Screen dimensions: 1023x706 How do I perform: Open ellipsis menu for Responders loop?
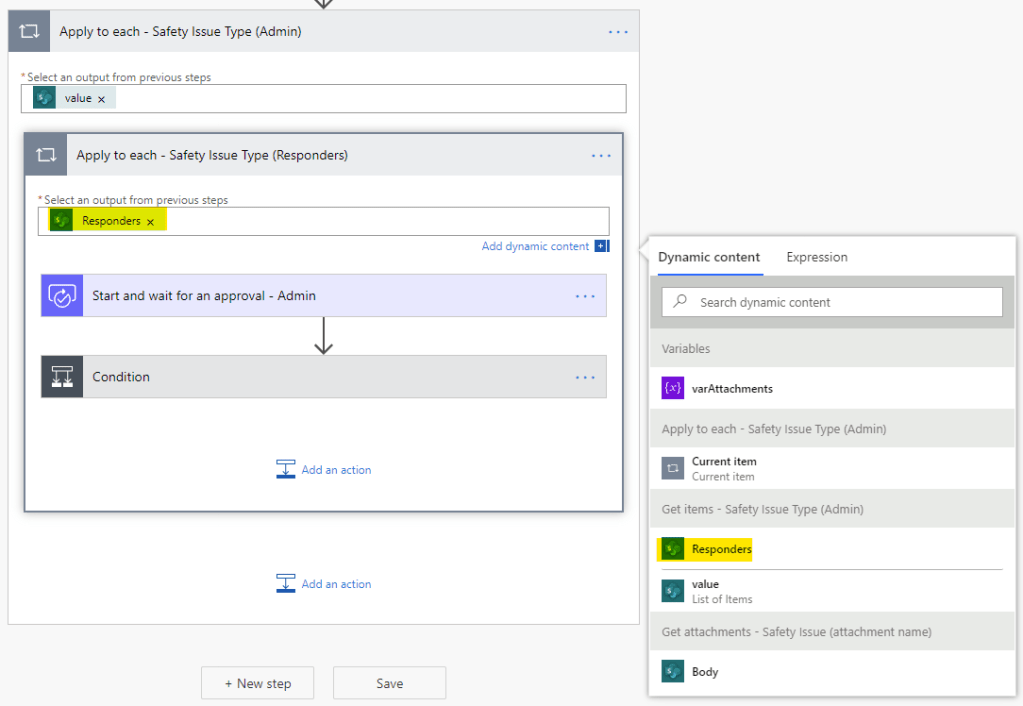600,156
